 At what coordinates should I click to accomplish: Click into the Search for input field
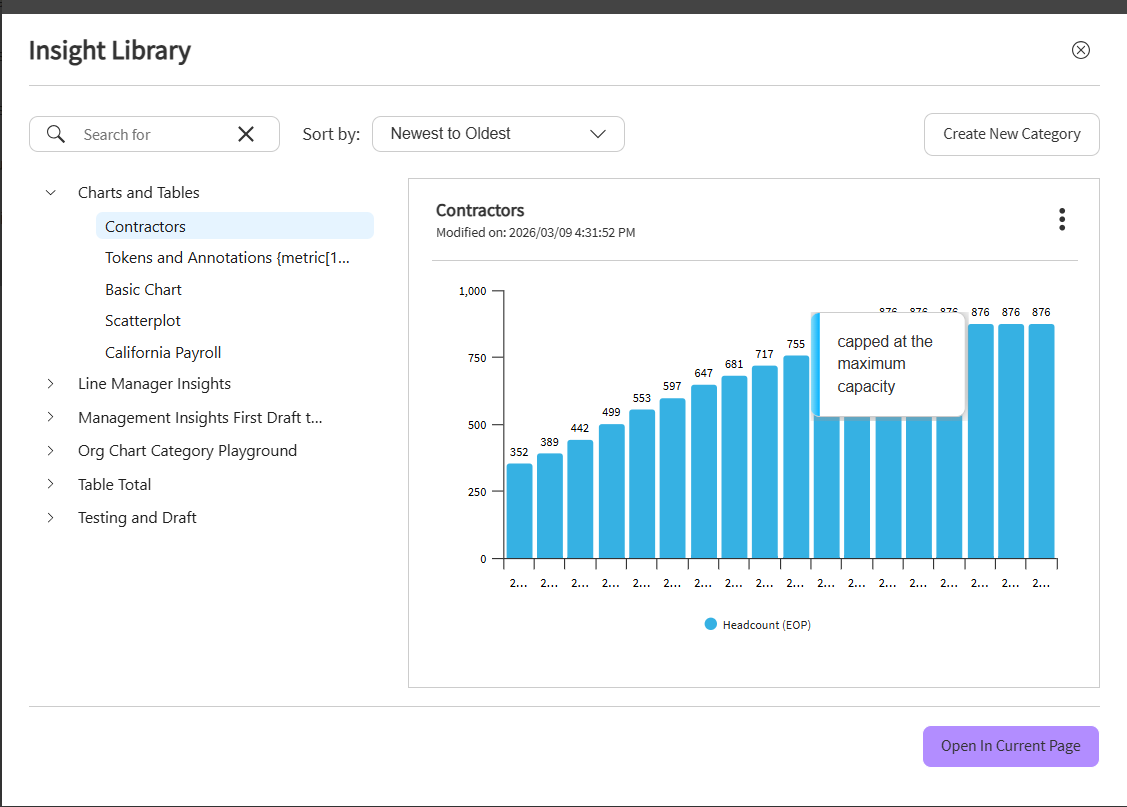click(x=150, y=134)
